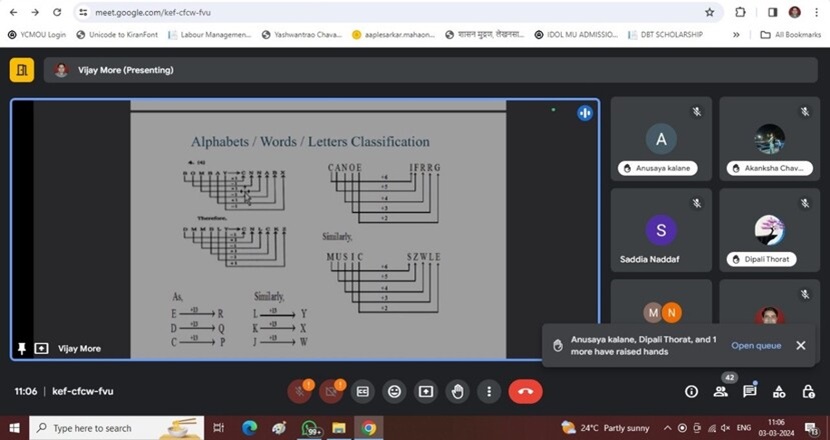Open Unicode to KiranFont bookmark
Screen dimensions: 830x440
point(117,34)
